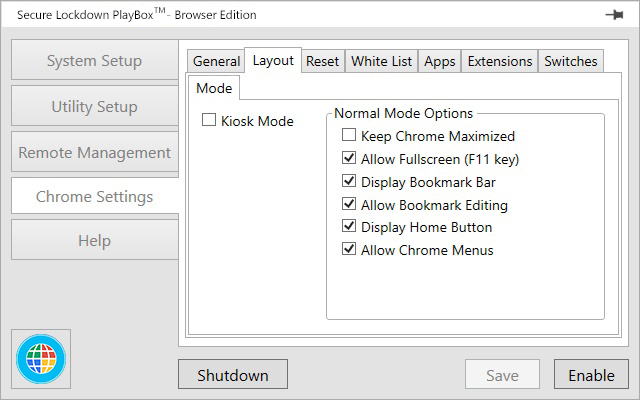The width and height of the screenshot is (640, 400).
Task: Select Chrome Settings section
Action: click(x=95, y=196)
